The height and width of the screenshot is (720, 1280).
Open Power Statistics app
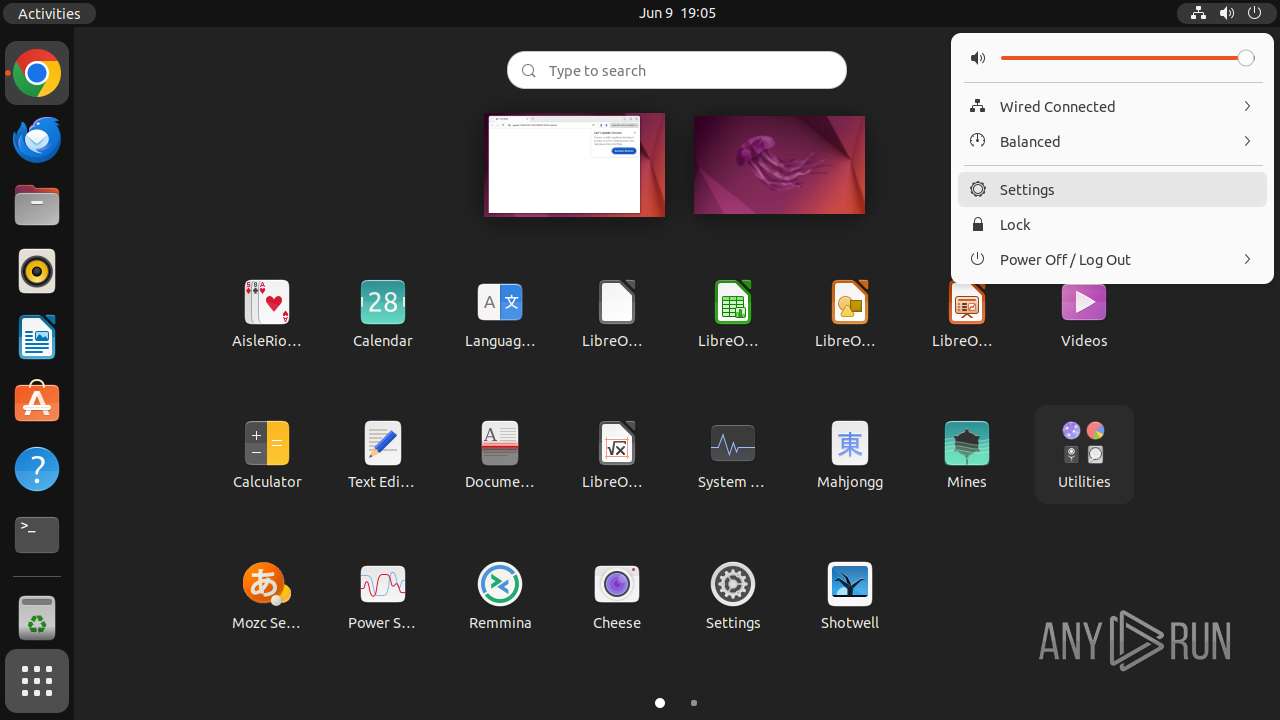[x=383, y=596]
